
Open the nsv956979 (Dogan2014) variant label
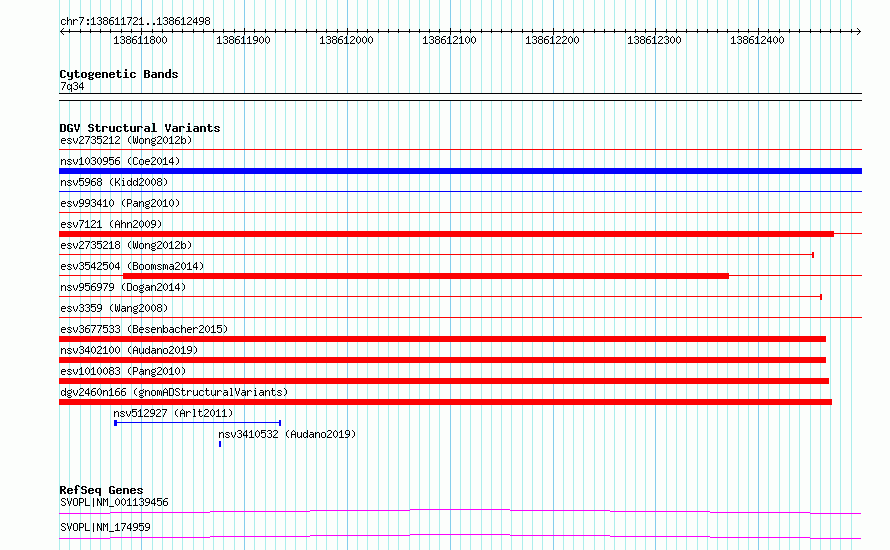(123, 287)
